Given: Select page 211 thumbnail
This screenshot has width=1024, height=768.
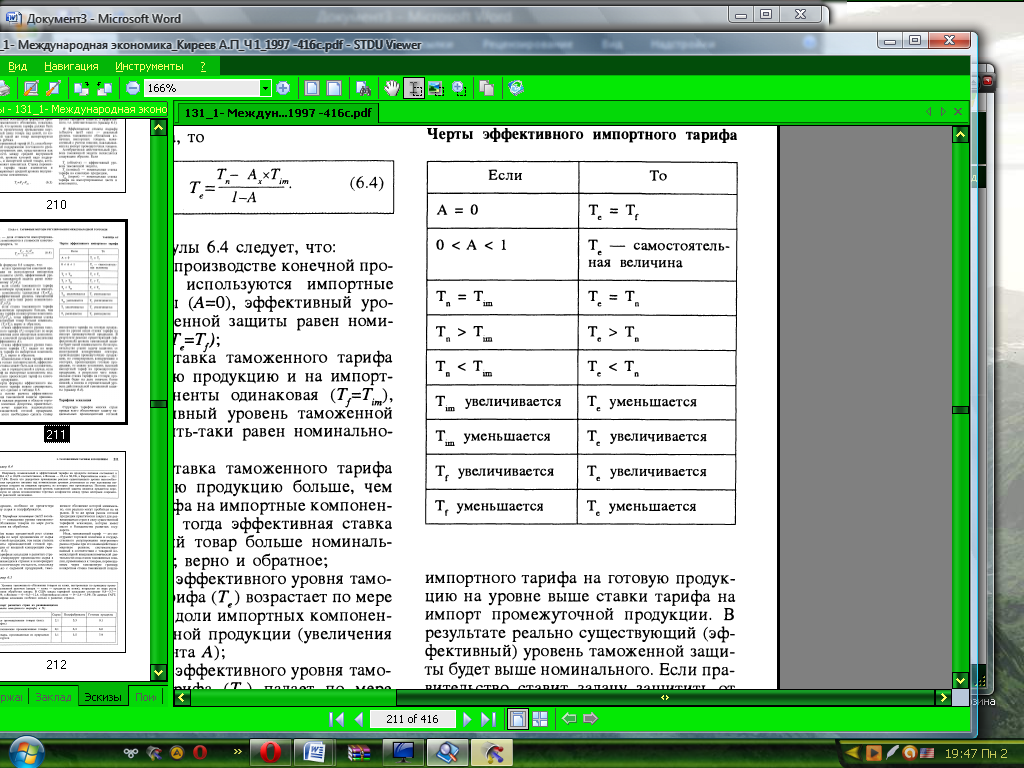Looking at the screenshot, I should tap(63, 322).
